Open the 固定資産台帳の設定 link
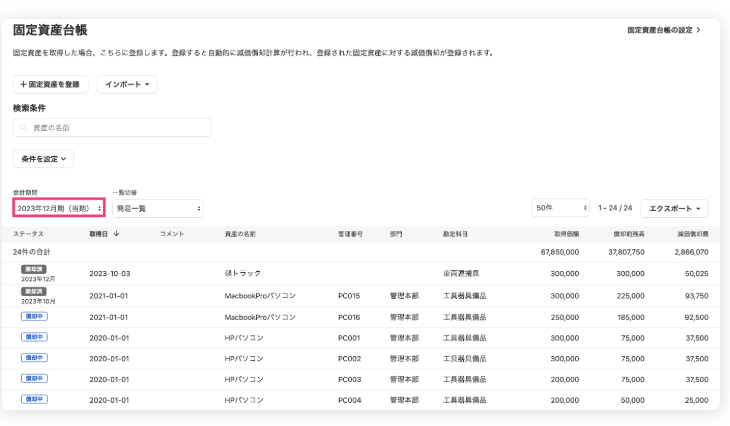The height and width of the screenshot is (426, 730). (663, 31)
